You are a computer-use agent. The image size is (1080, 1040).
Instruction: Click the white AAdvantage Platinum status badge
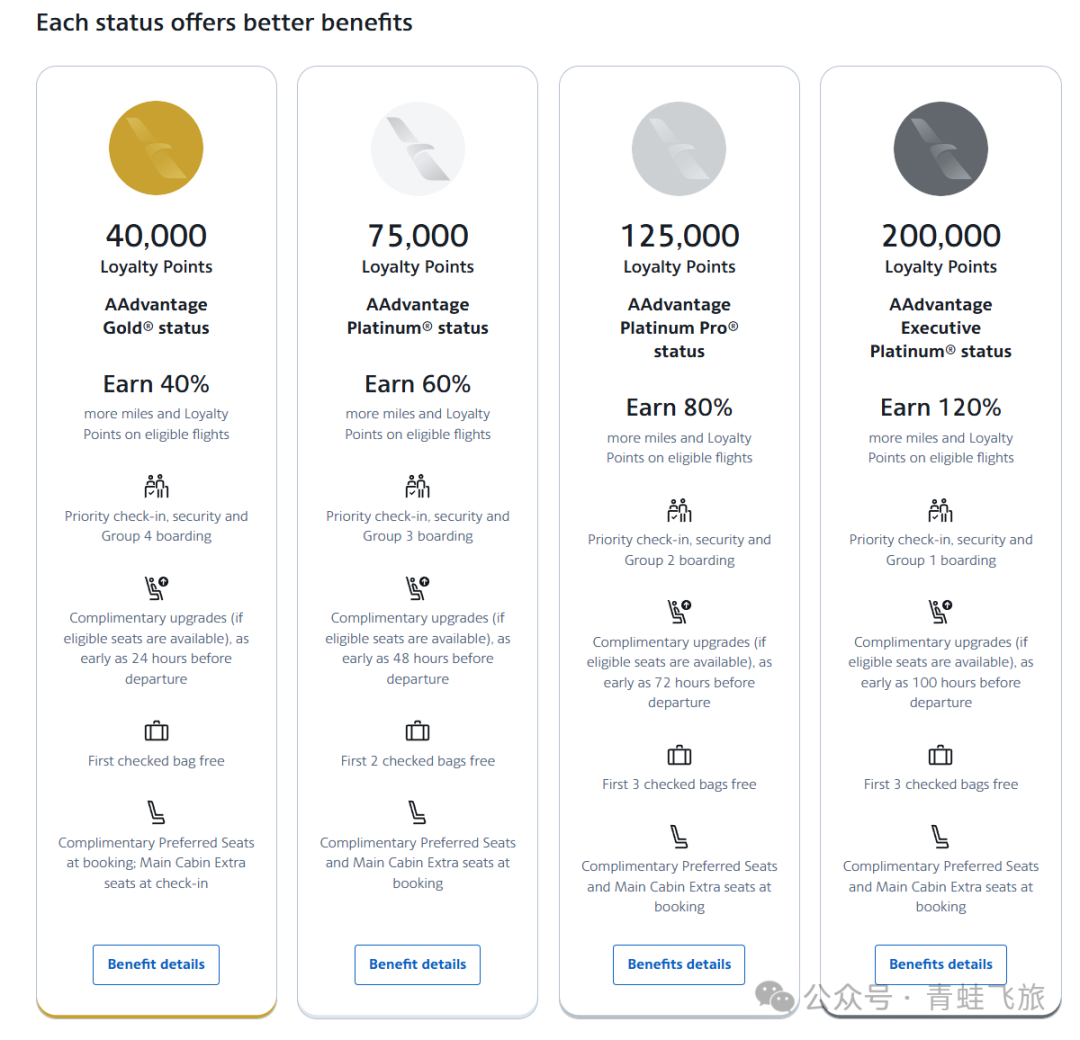coord(418,149)
